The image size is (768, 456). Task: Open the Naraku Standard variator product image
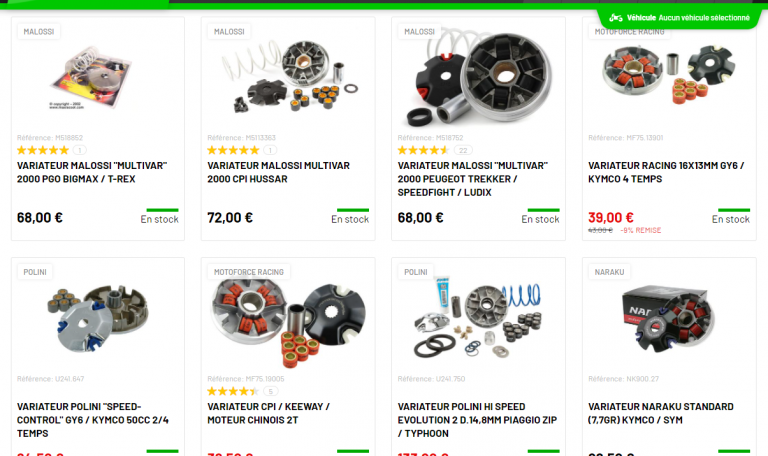point(665,318)
